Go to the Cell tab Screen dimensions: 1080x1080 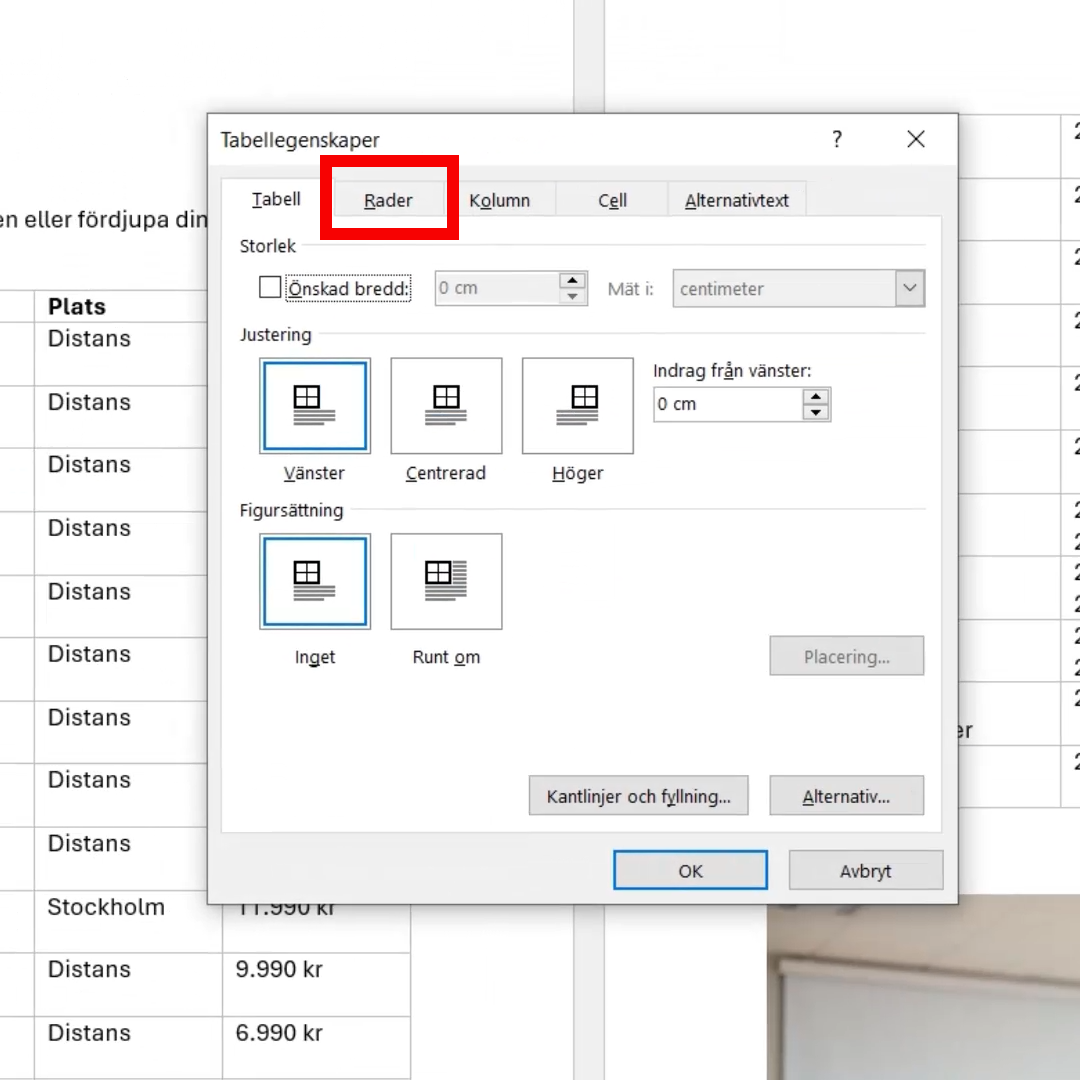pos(612,200)
